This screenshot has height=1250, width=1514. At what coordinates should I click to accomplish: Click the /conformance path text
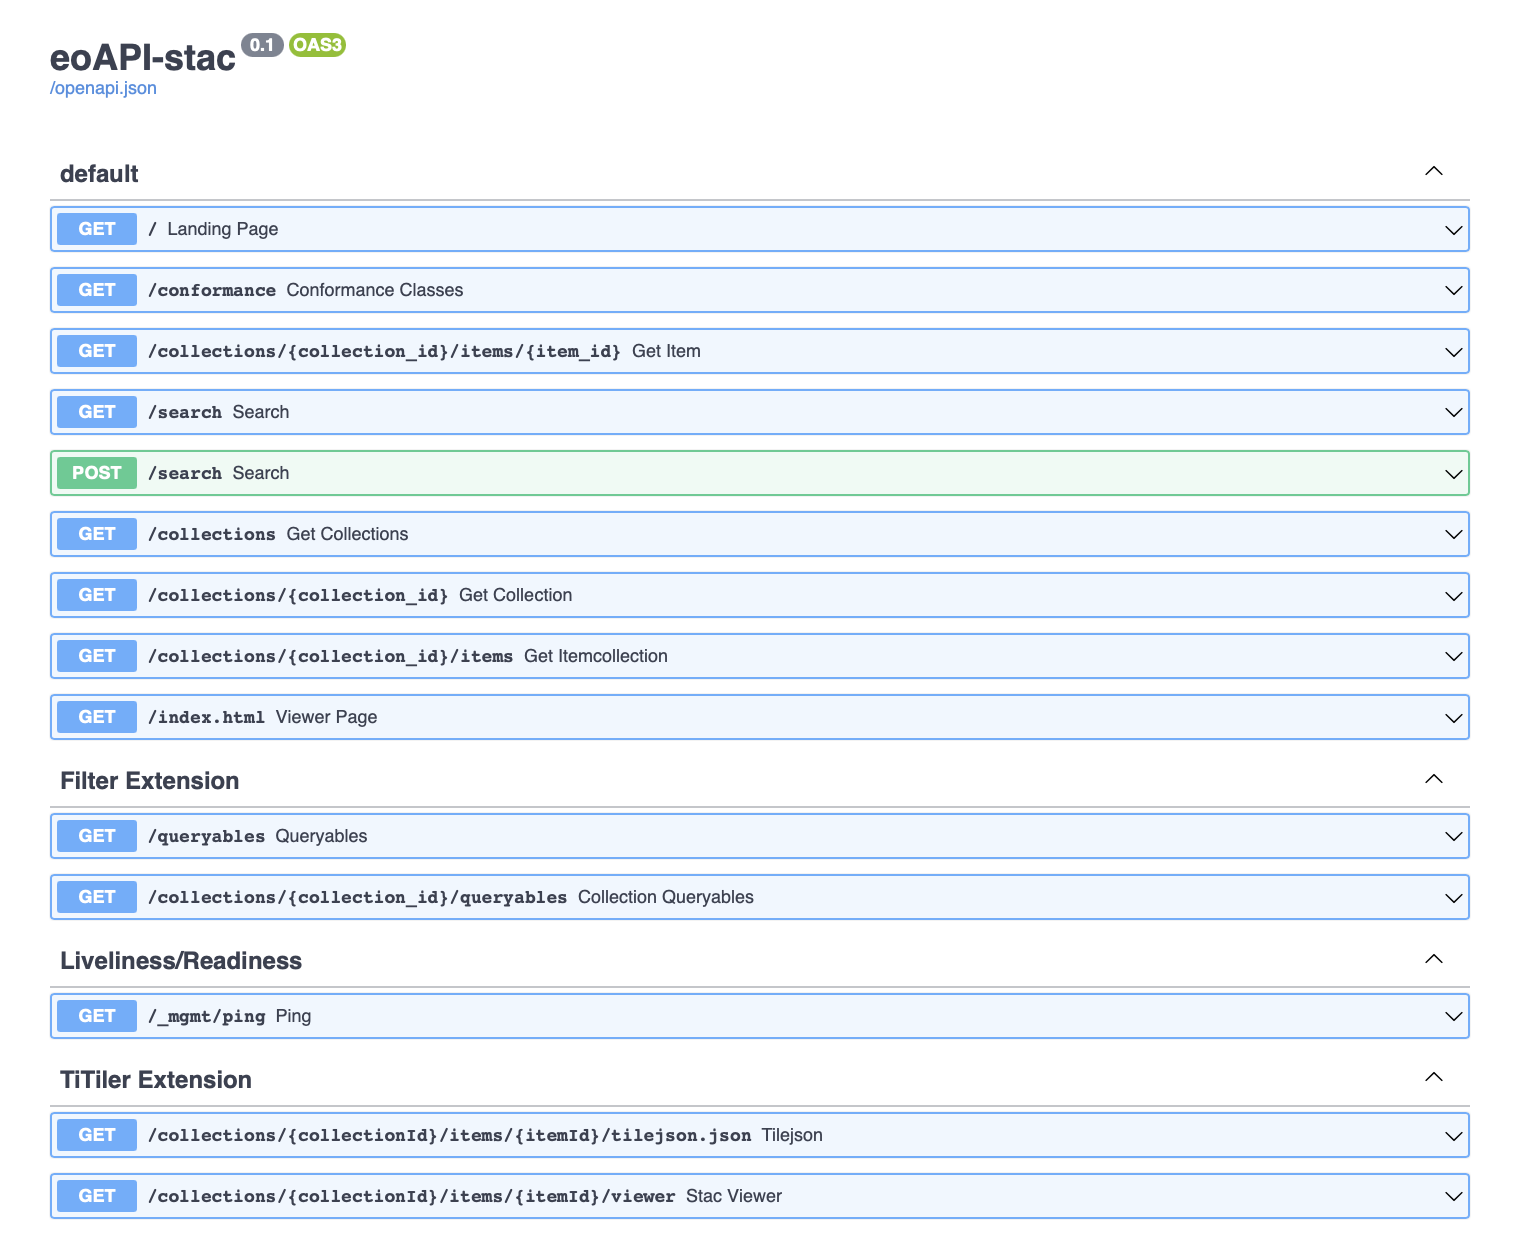[x=212, y=290]
